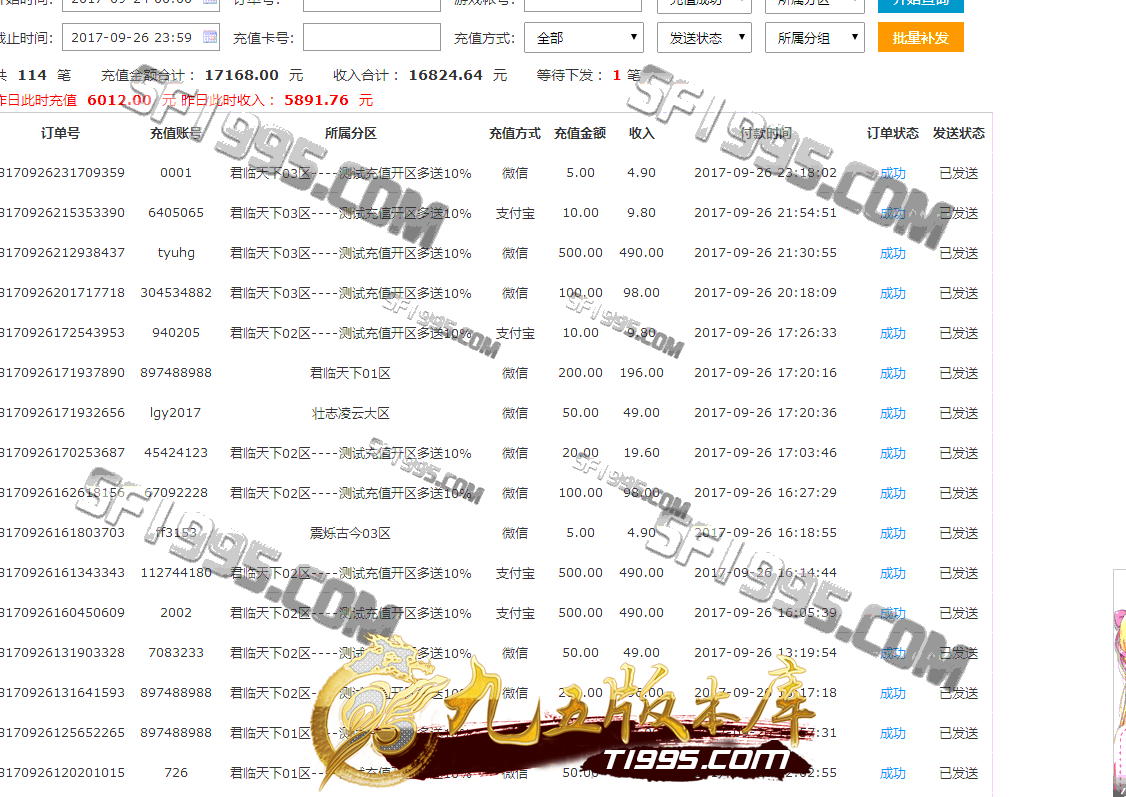Screen dimensions: 1126x797
Task: Click recharge amount 20.00
Action: (580, 453)
